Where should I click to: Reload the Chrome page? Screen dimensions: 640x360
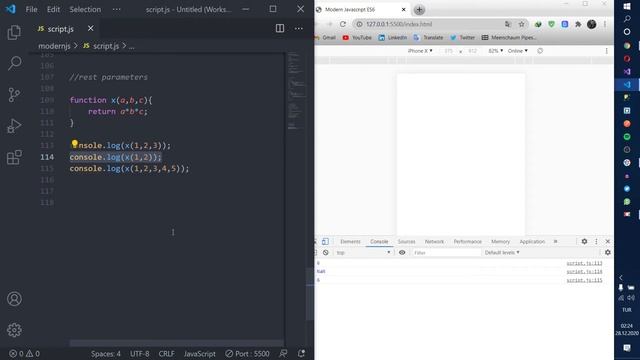coord(343,24)
